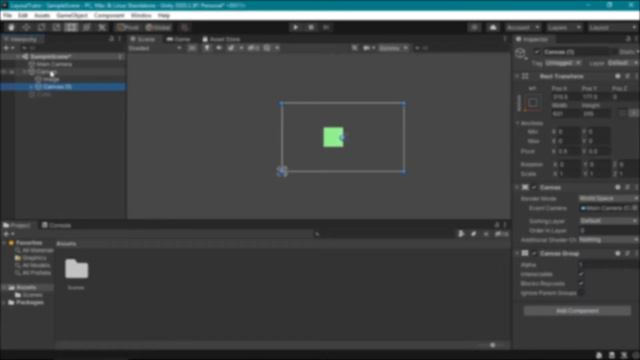640x360 pixels.
Task: Select Canvas (1) in Hierarchy
Action: click(x=57, y=87)
